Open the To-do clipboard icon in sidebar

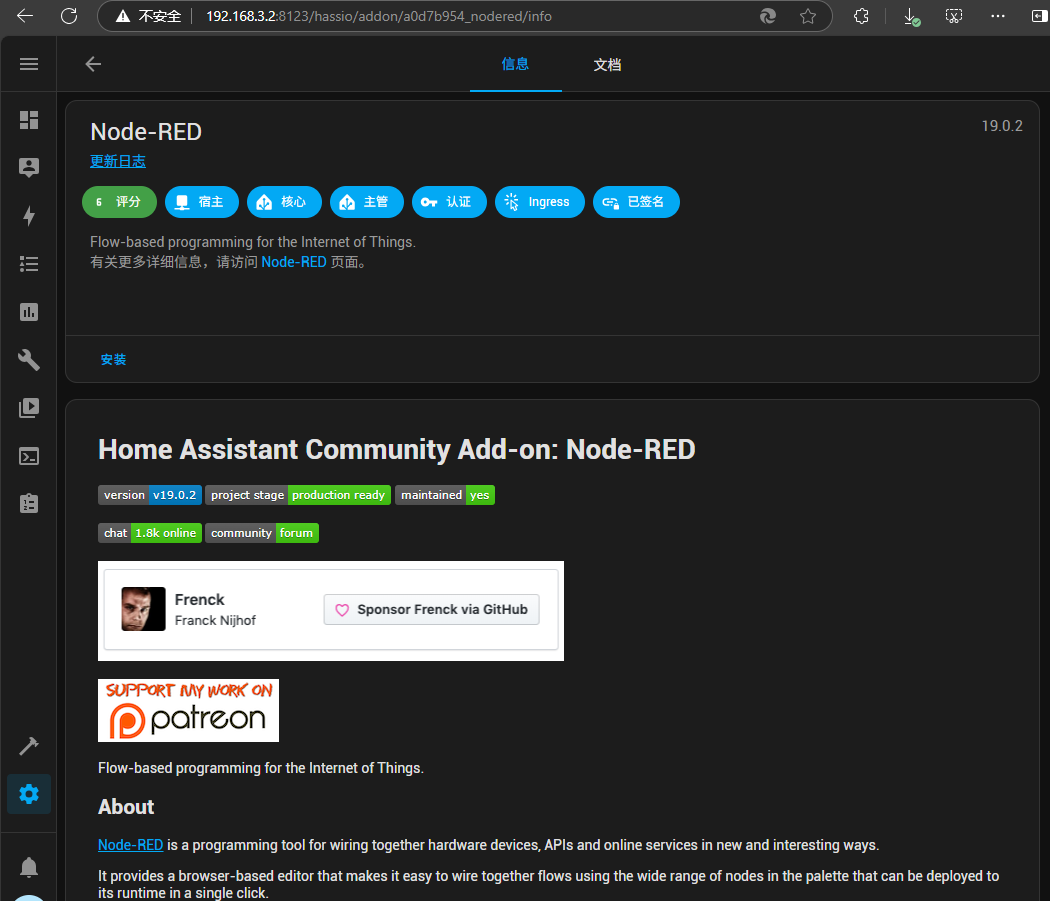pos(29,504)
